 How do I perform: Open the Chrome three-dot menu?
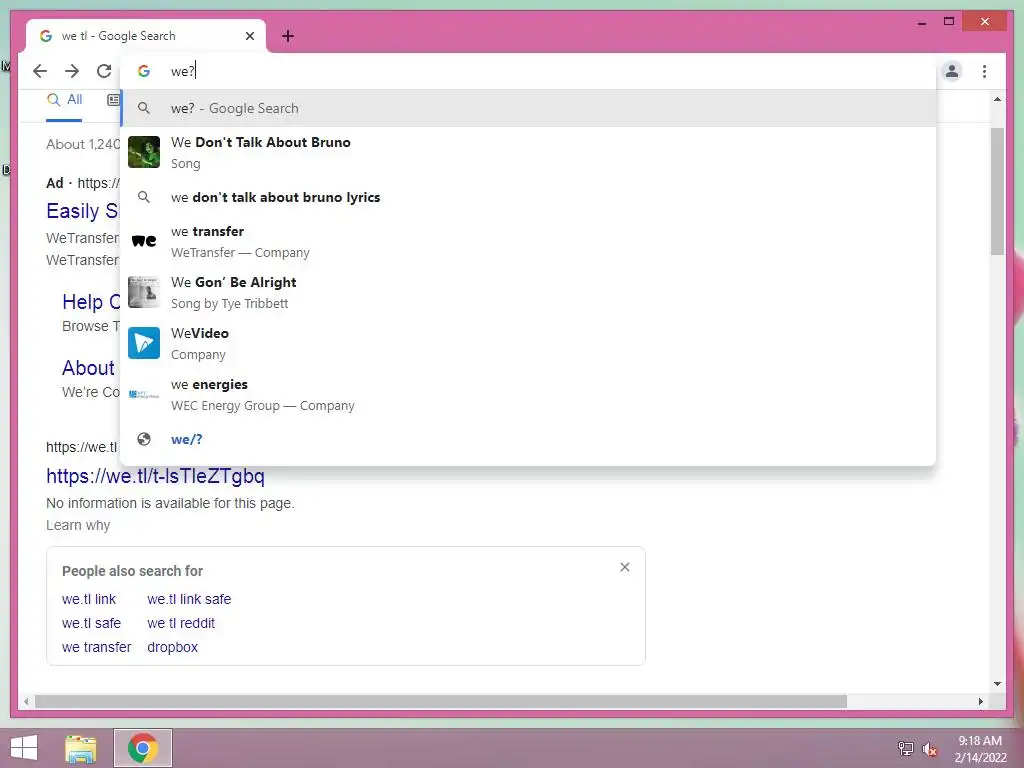point(984,71)
